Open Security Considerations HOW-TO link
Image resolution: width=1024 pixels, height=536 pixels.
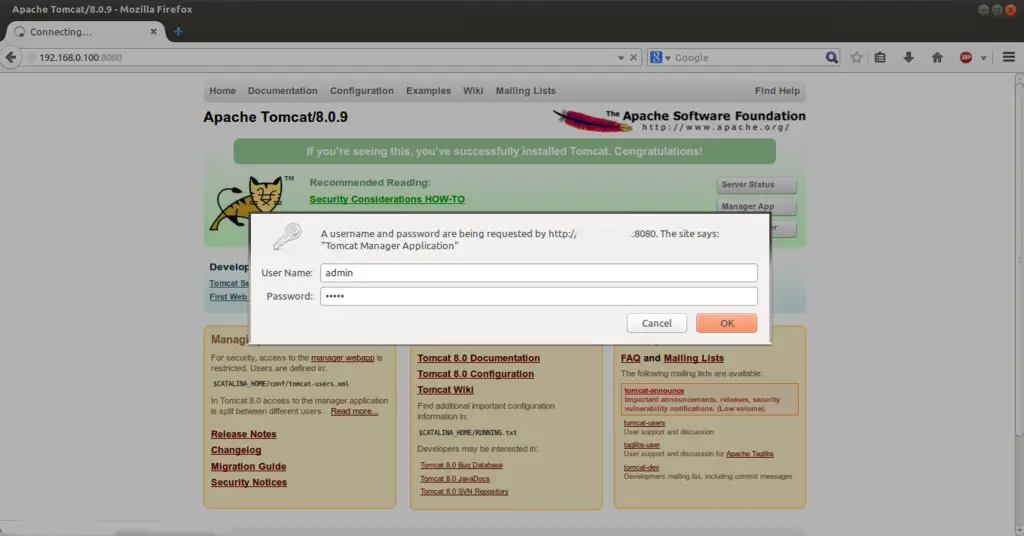point(387,199)
